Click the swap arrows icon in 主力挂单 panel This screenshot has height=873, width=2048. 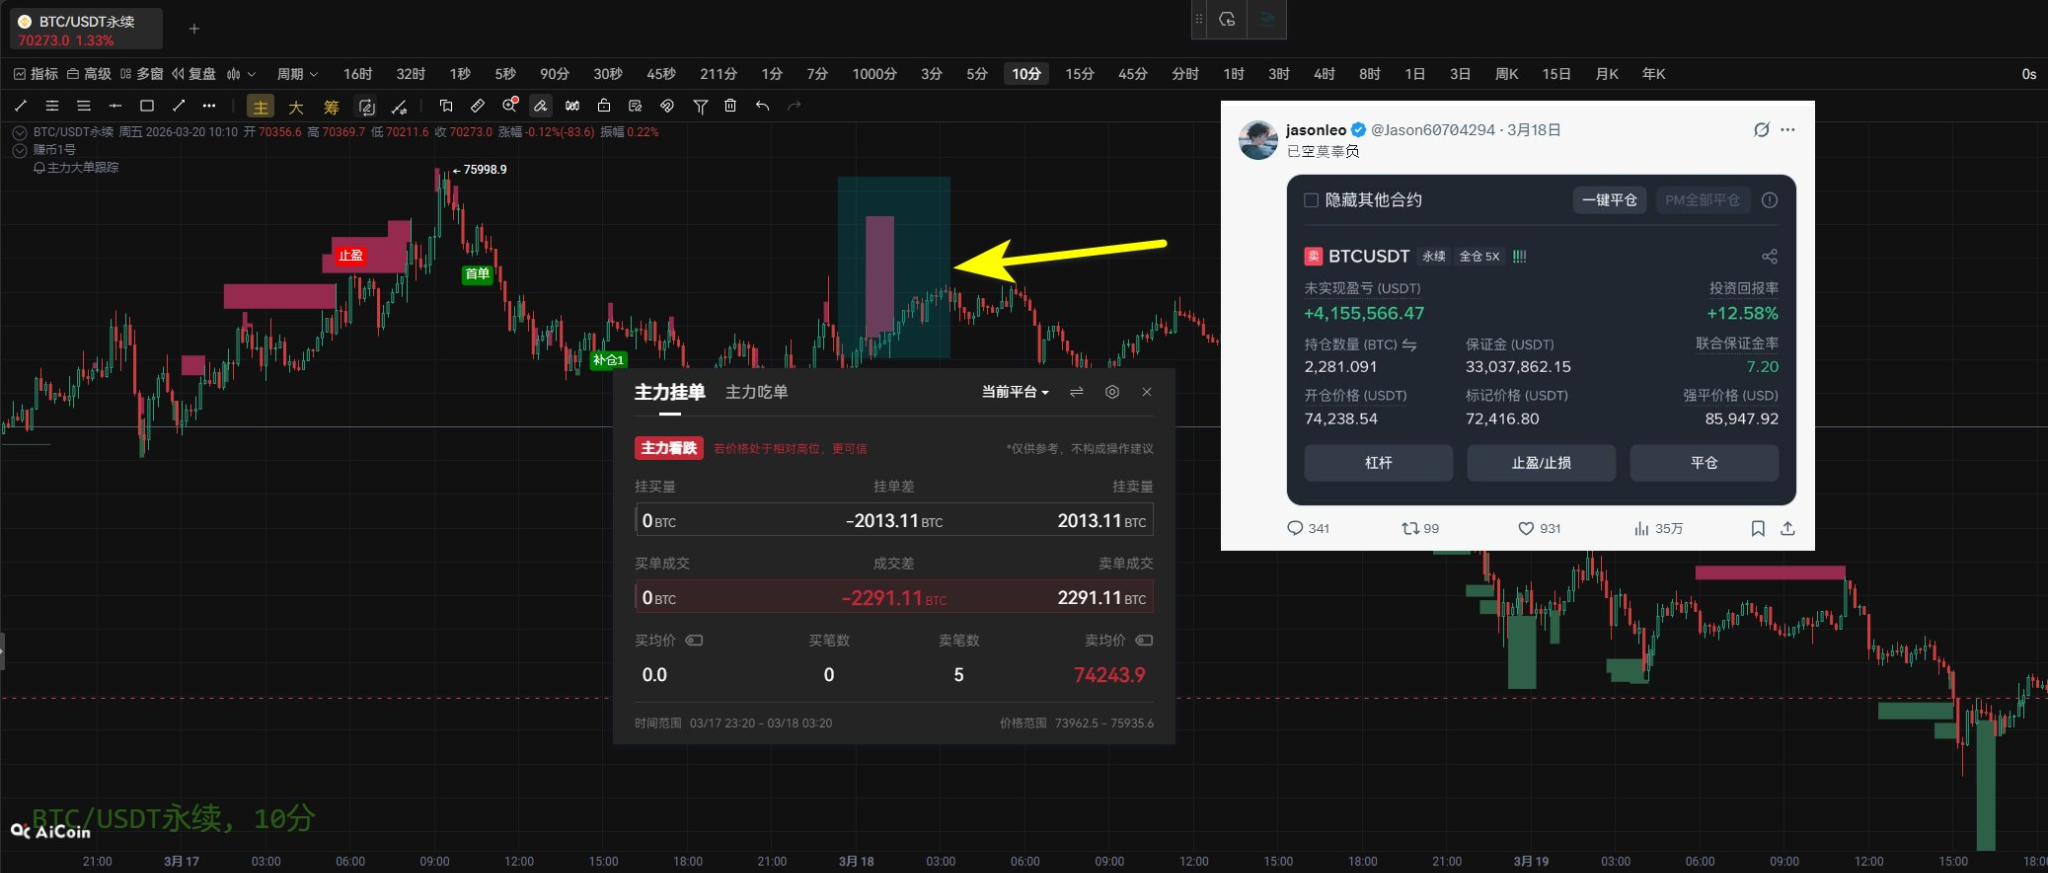coord(1076,392)
